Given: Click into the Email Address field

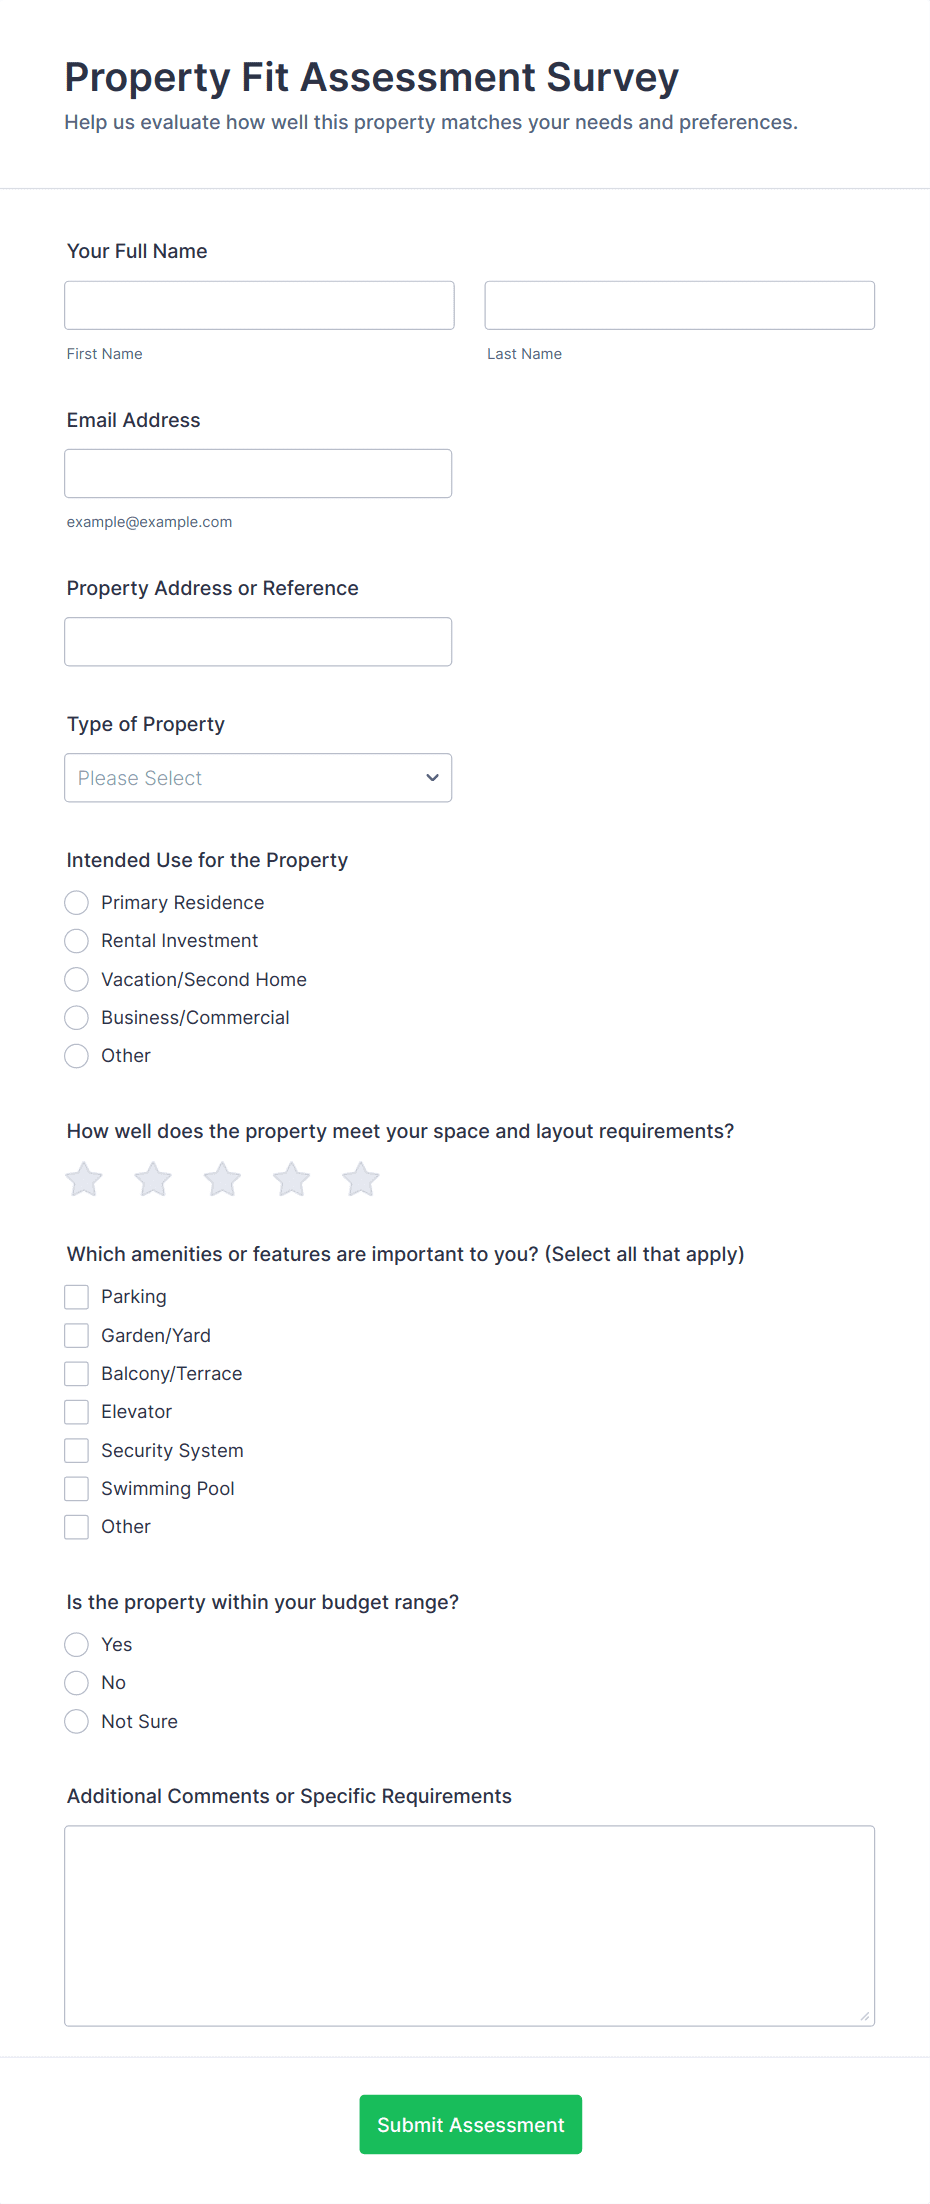Looking at the screenshot, I should point(258,474).
